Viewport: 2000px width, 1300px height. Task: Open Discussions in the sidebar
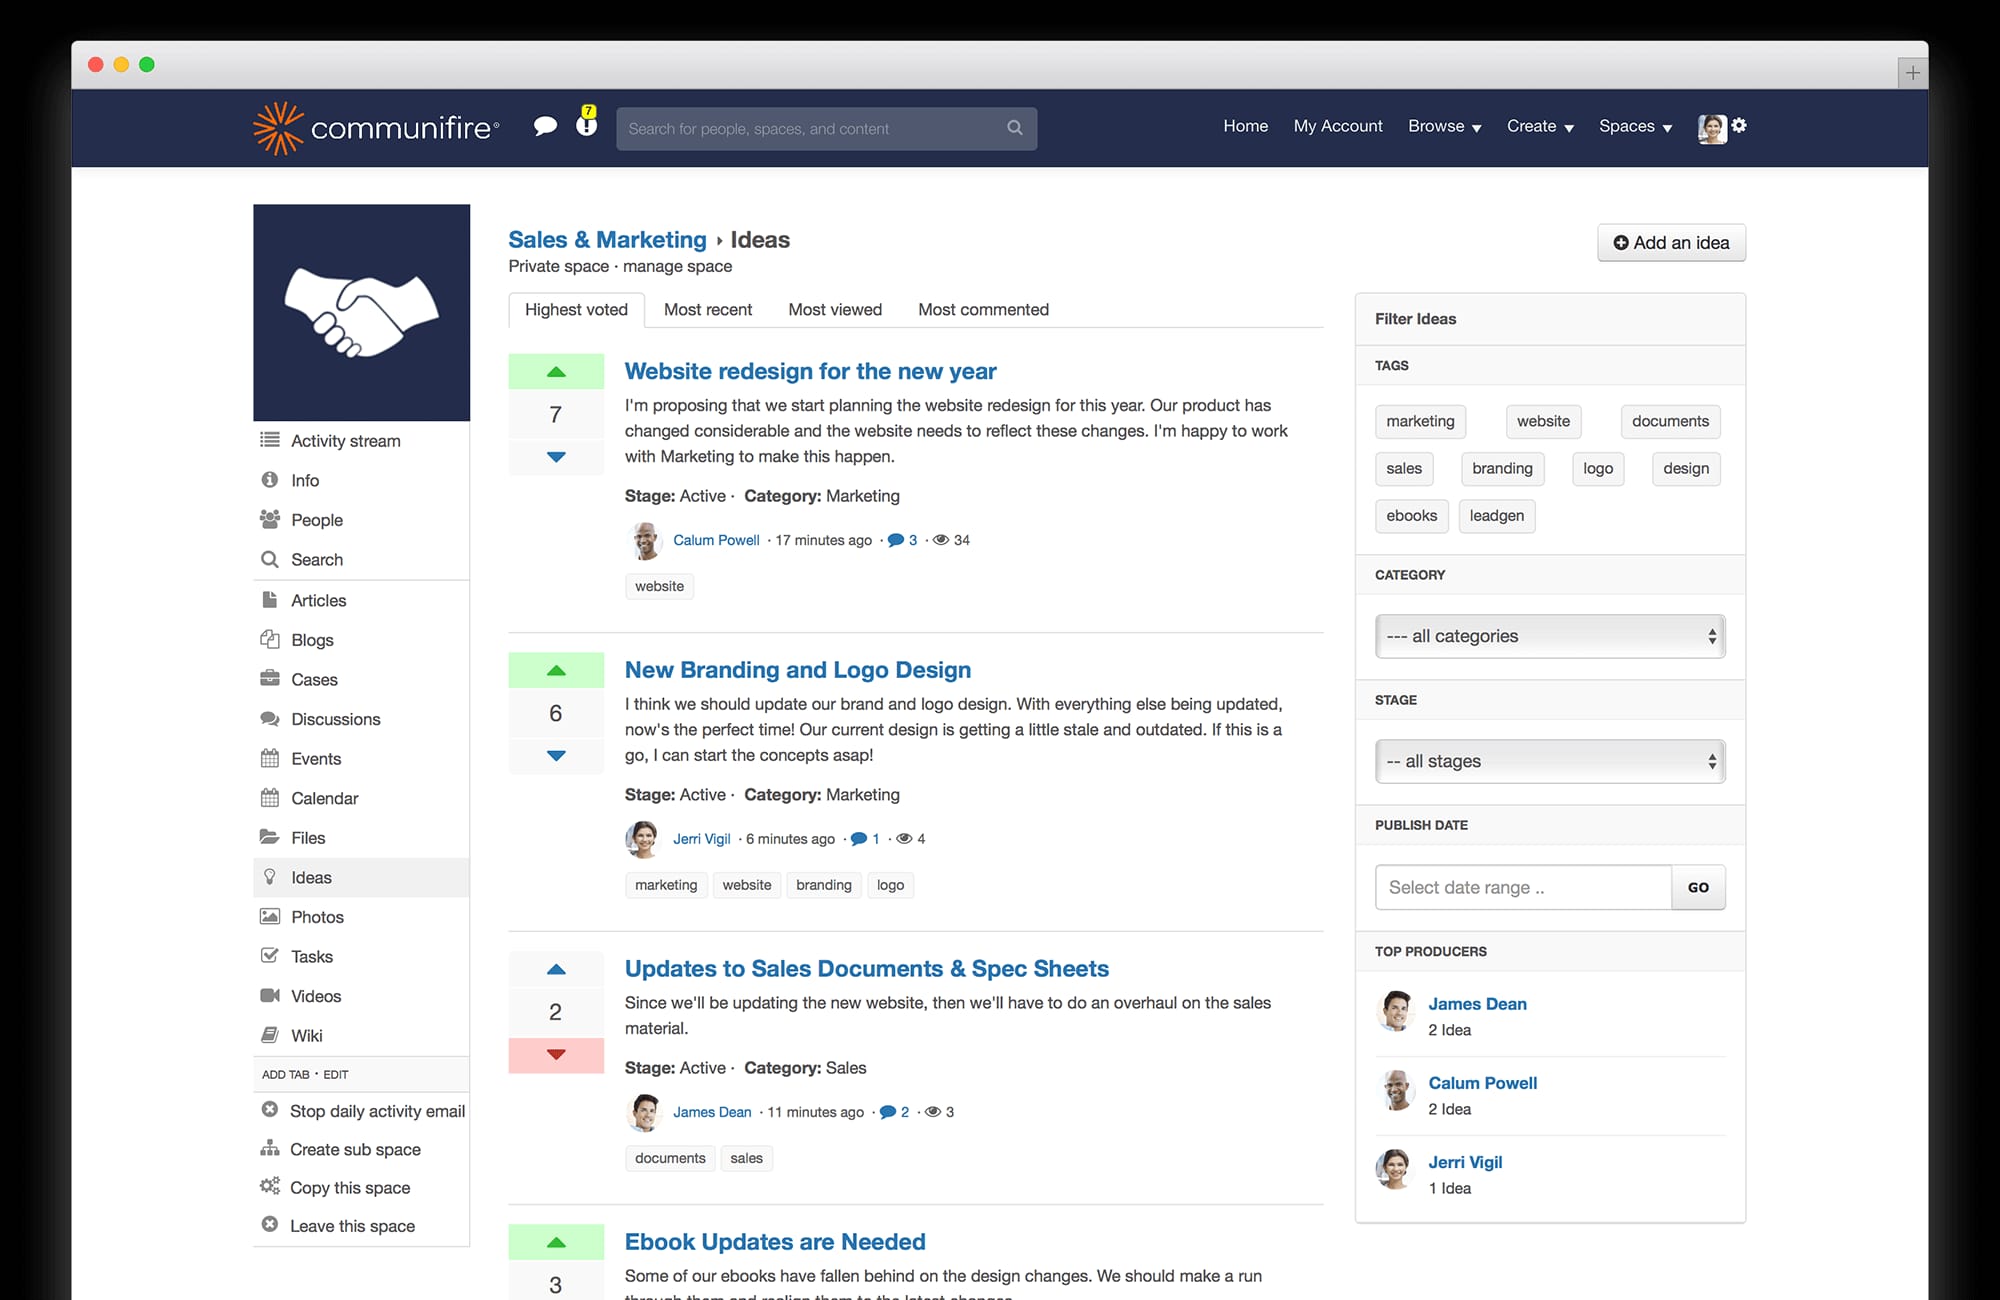tap(361, 719)
